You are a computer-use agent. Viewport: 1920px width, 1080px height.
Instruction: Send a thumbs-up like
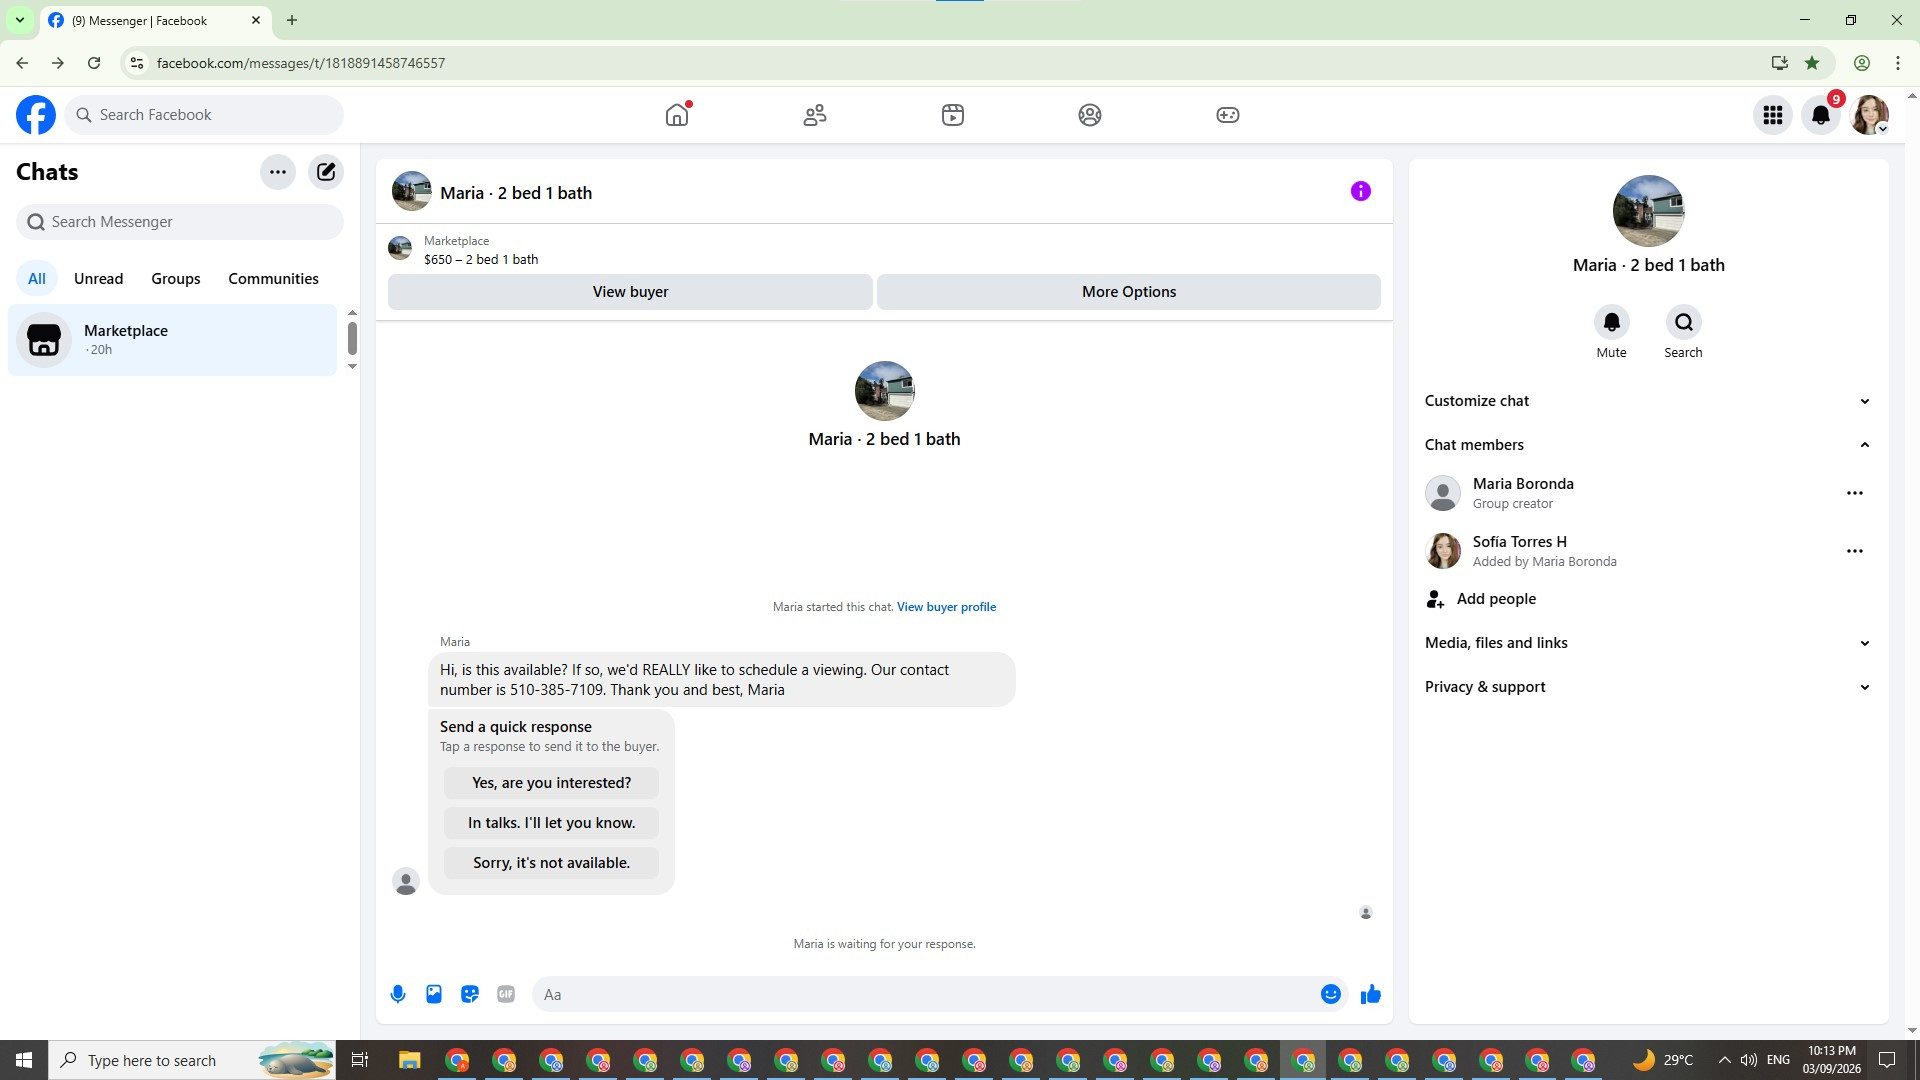tap(1371, 994)
